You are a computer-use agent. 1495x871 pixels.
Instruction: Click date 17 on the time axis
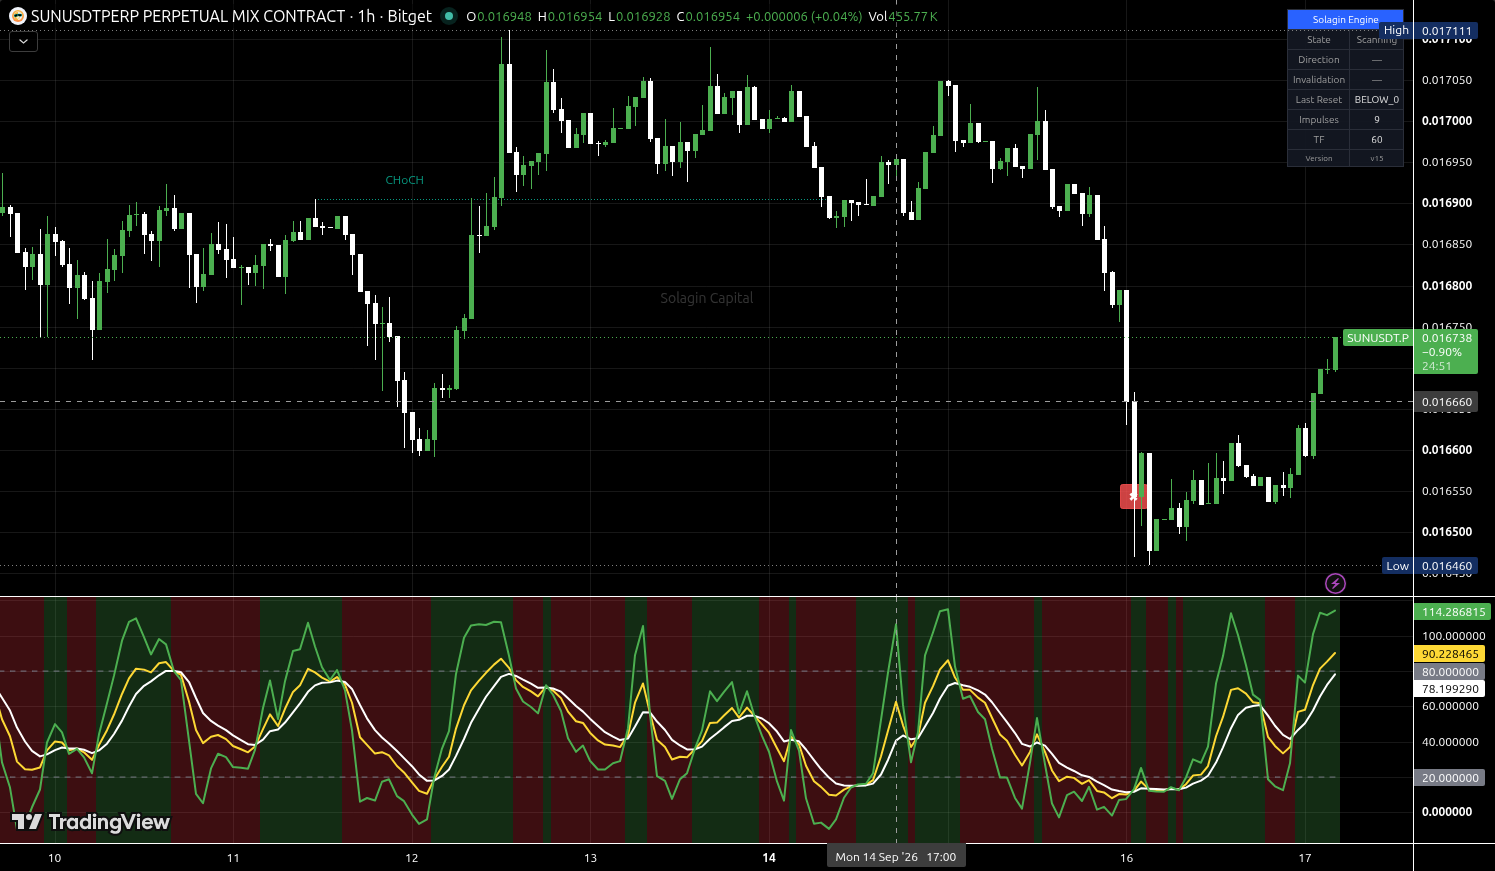[x=1304, y=858]
